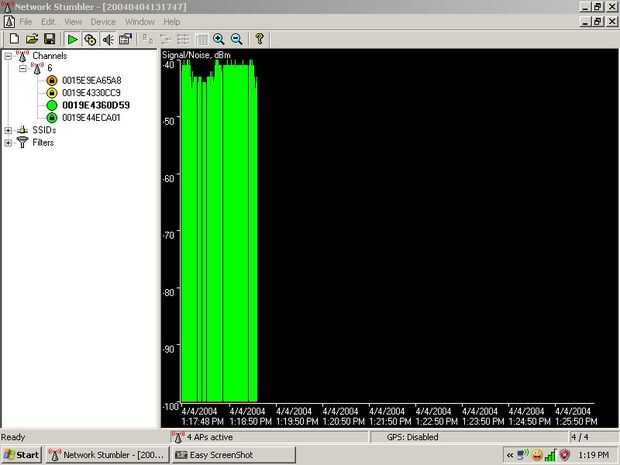Open the options toolbar icon
The height and width of the screenshot is (465, 620).
pyautogui.click(x=126, y=39)
